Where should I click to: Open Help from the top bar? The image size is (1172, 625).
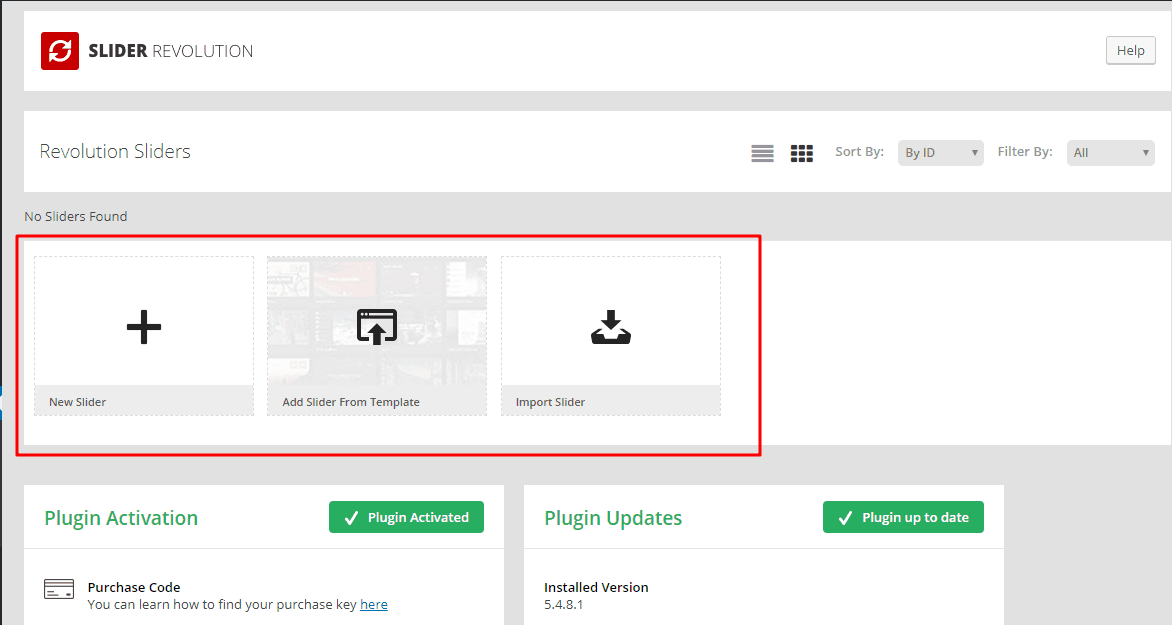point(1130,50)
